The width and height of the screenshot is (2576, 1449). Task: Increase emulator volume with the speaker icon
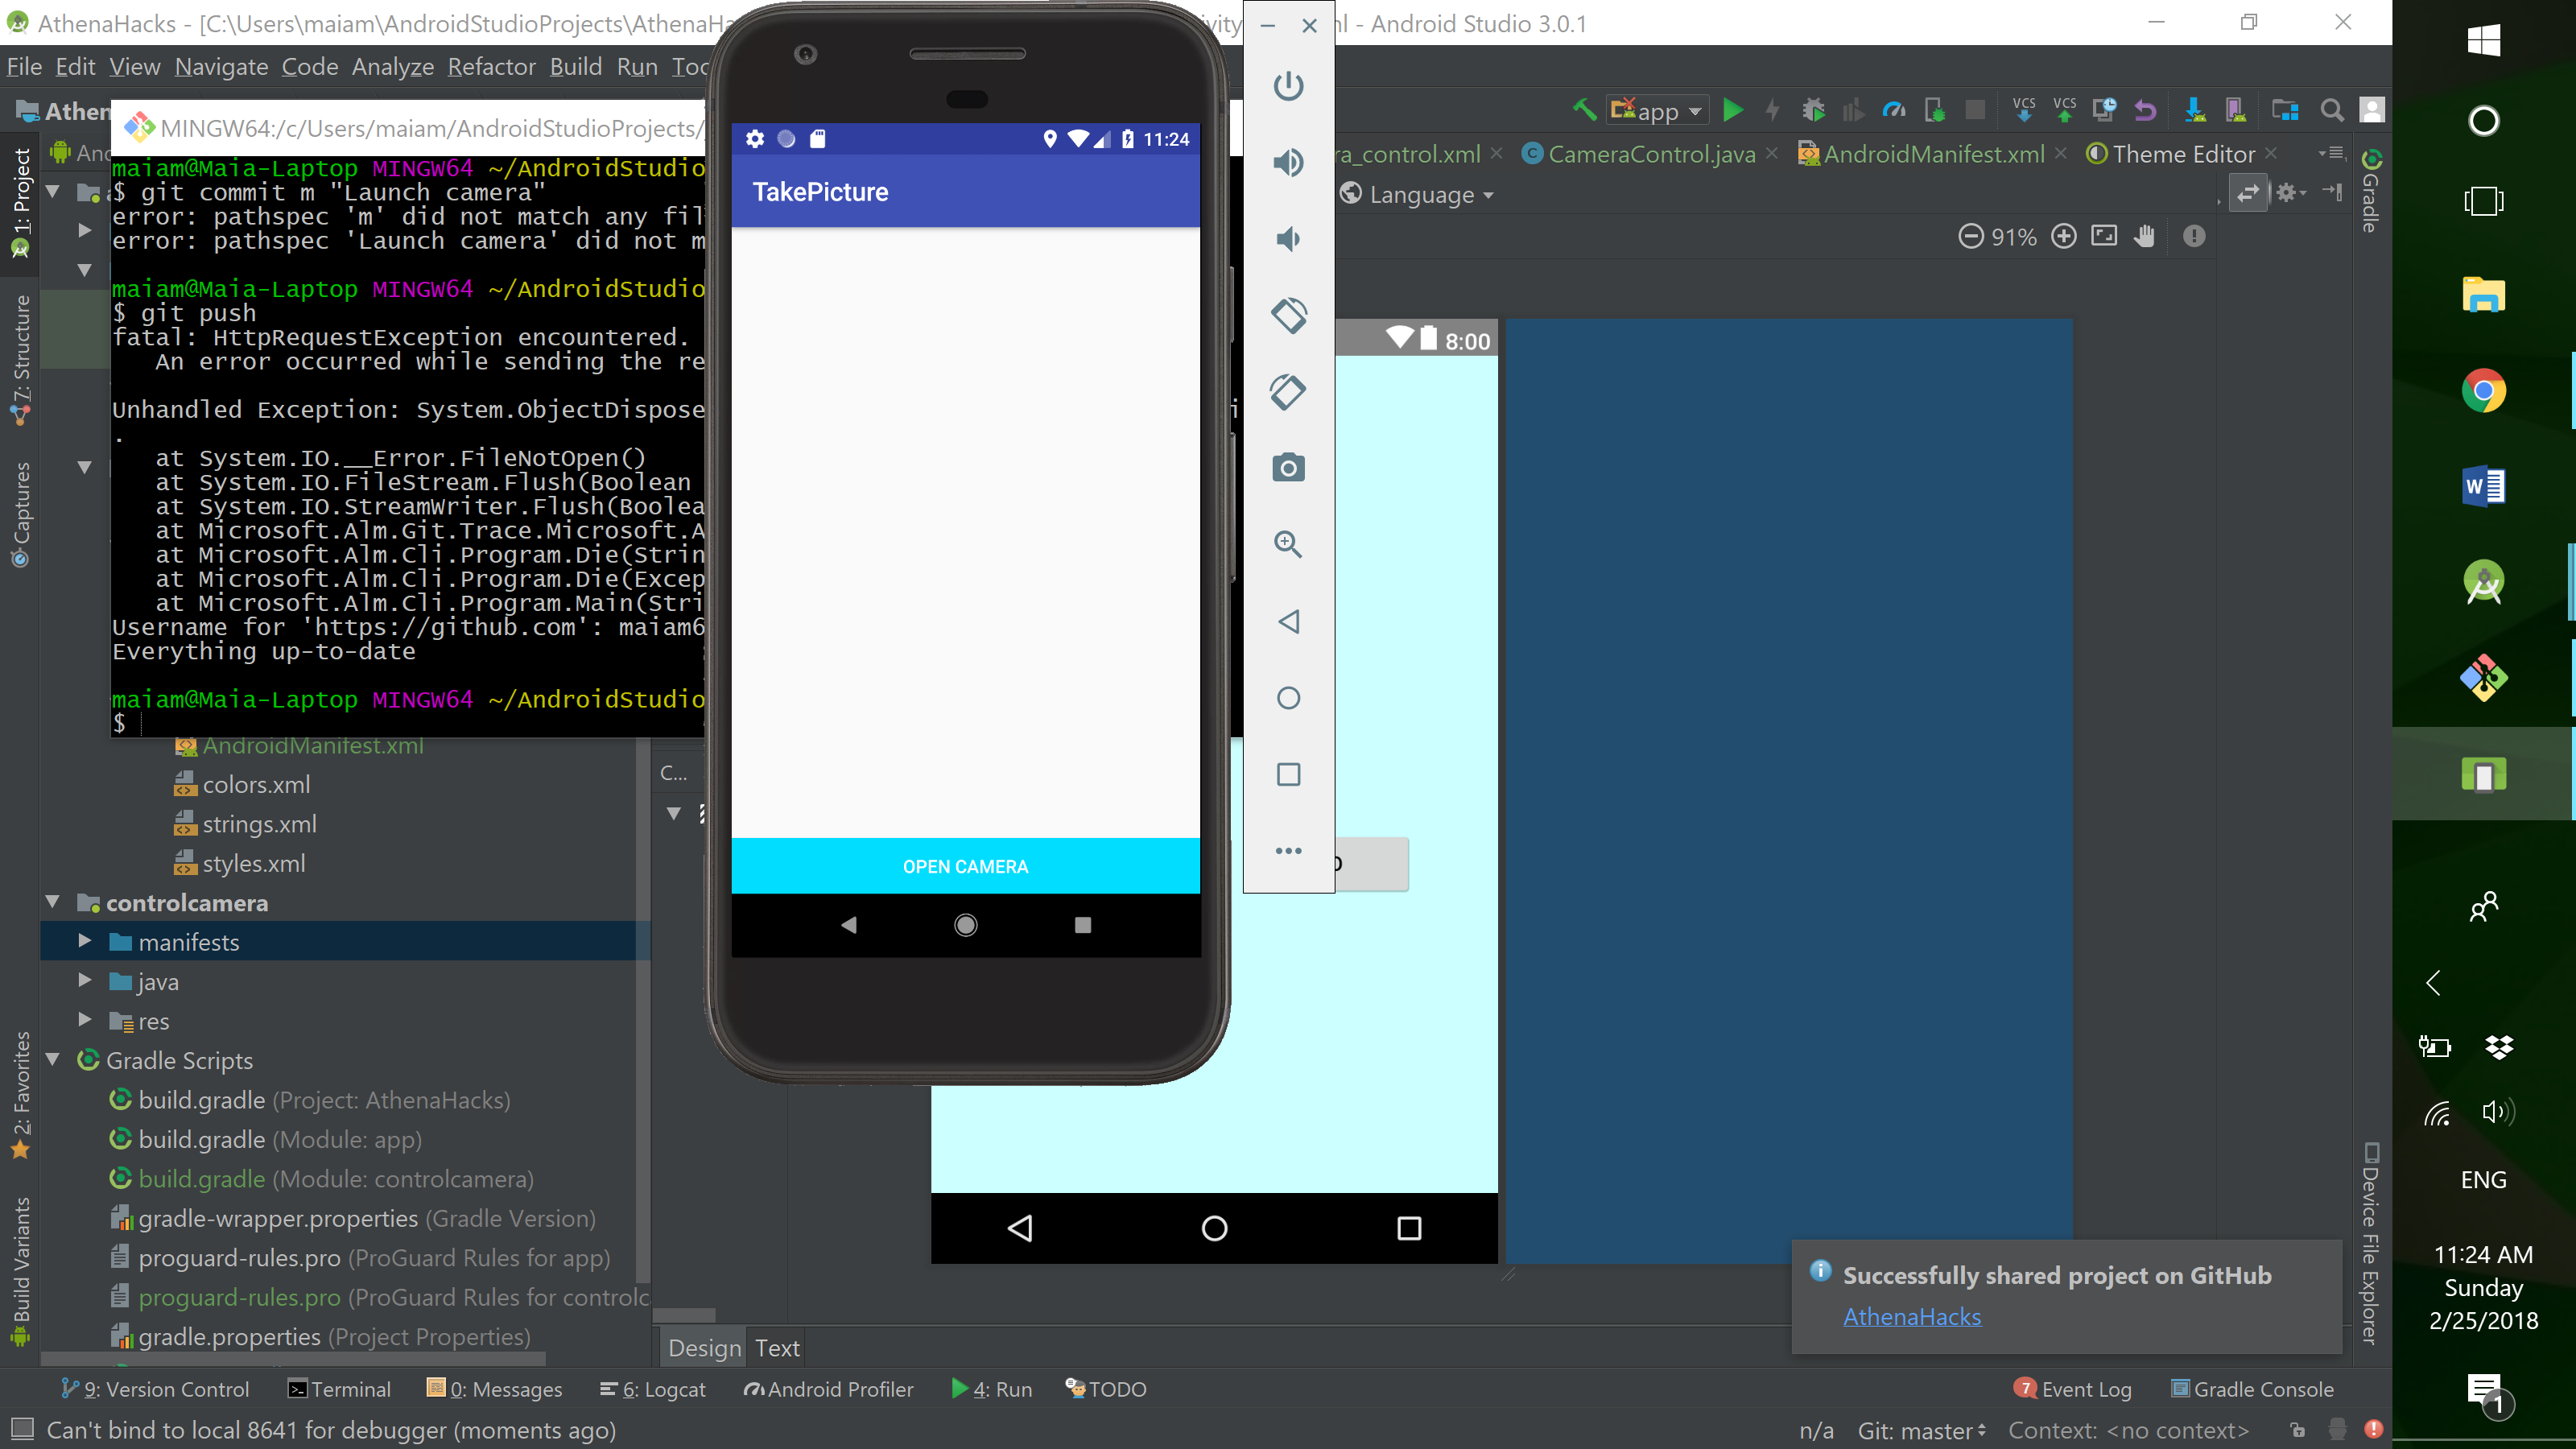[1288, 162]
